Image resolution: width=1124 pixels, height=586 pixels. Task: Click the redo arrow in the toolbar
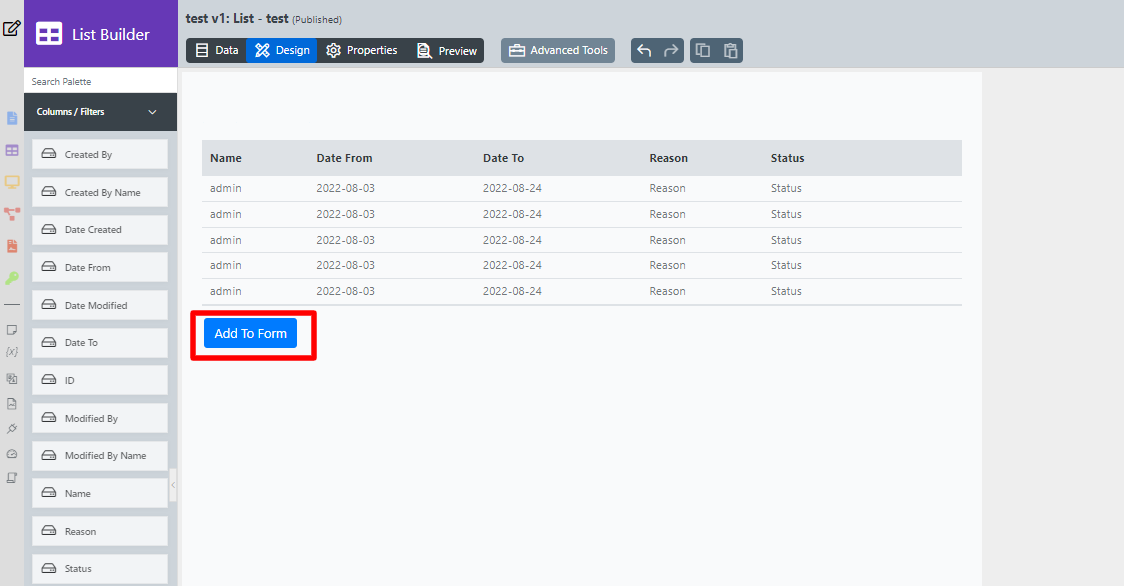pos(671,51)
